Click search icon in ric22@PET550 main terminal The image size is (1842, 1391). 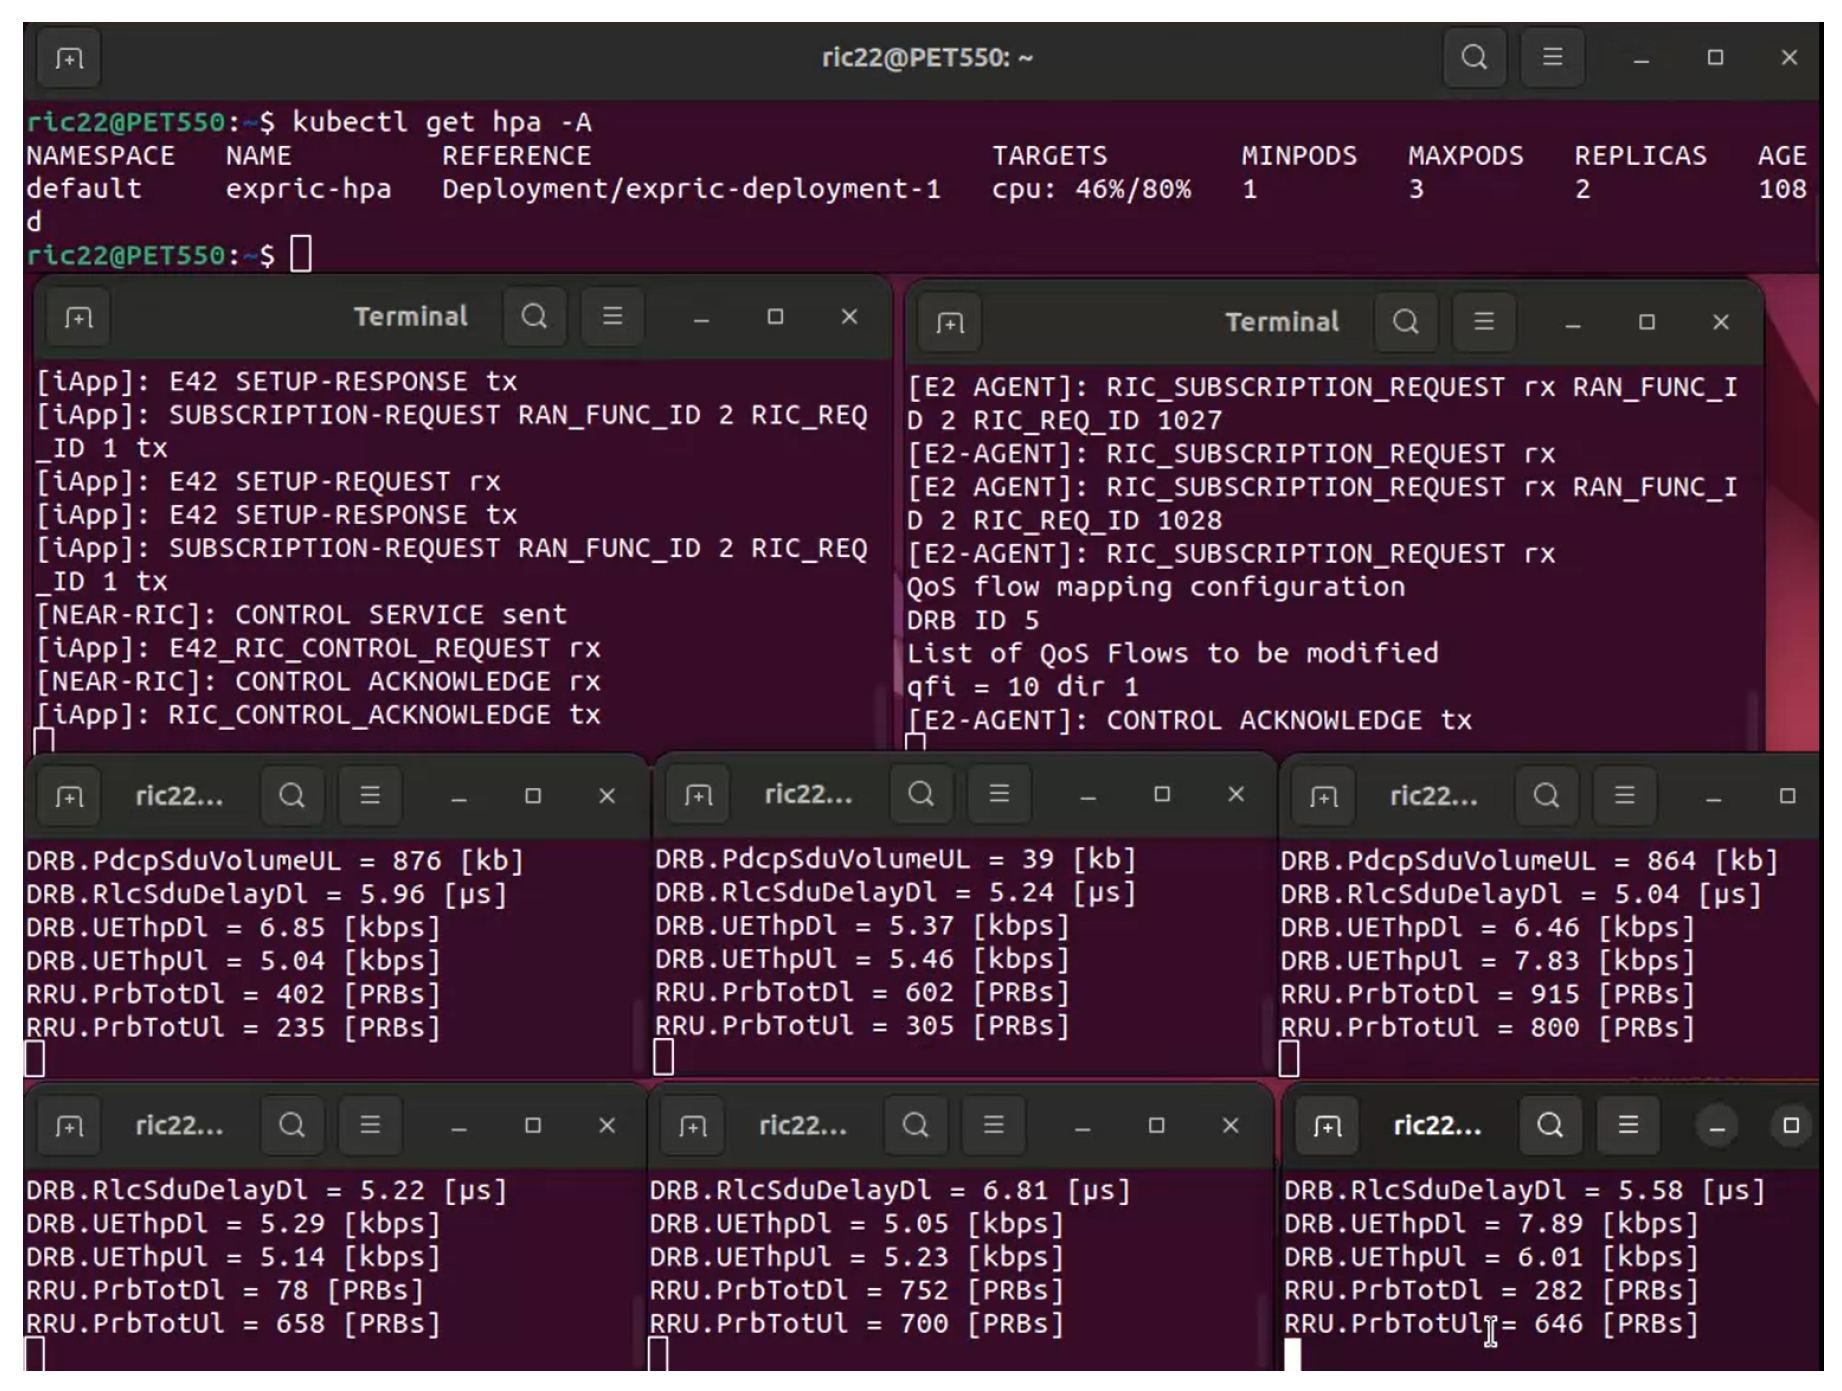pyautogui.click(x=1474, y=57)
